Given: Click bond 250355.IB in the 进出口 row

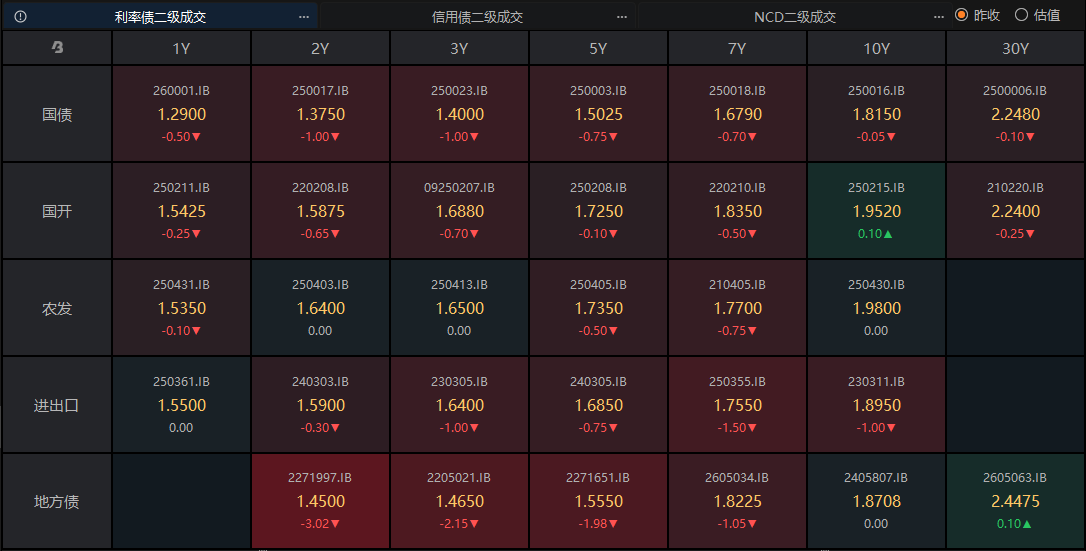Looking at the screenshot, I should click(737, 405).
